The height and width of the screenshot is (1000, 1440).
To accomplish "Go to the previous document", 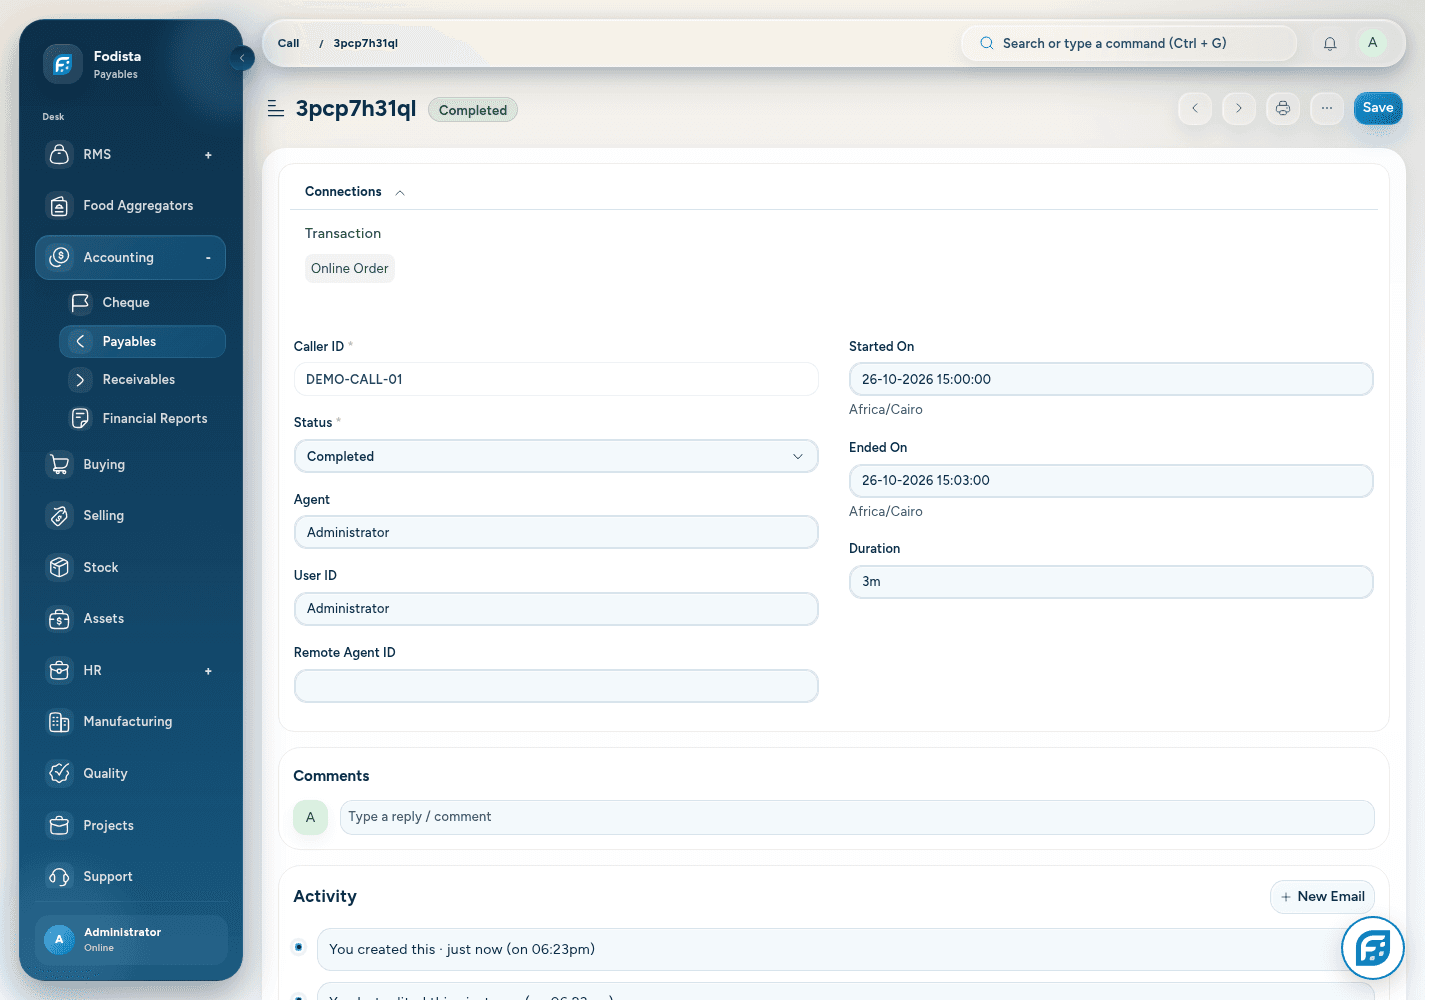I will point(1195,108).
